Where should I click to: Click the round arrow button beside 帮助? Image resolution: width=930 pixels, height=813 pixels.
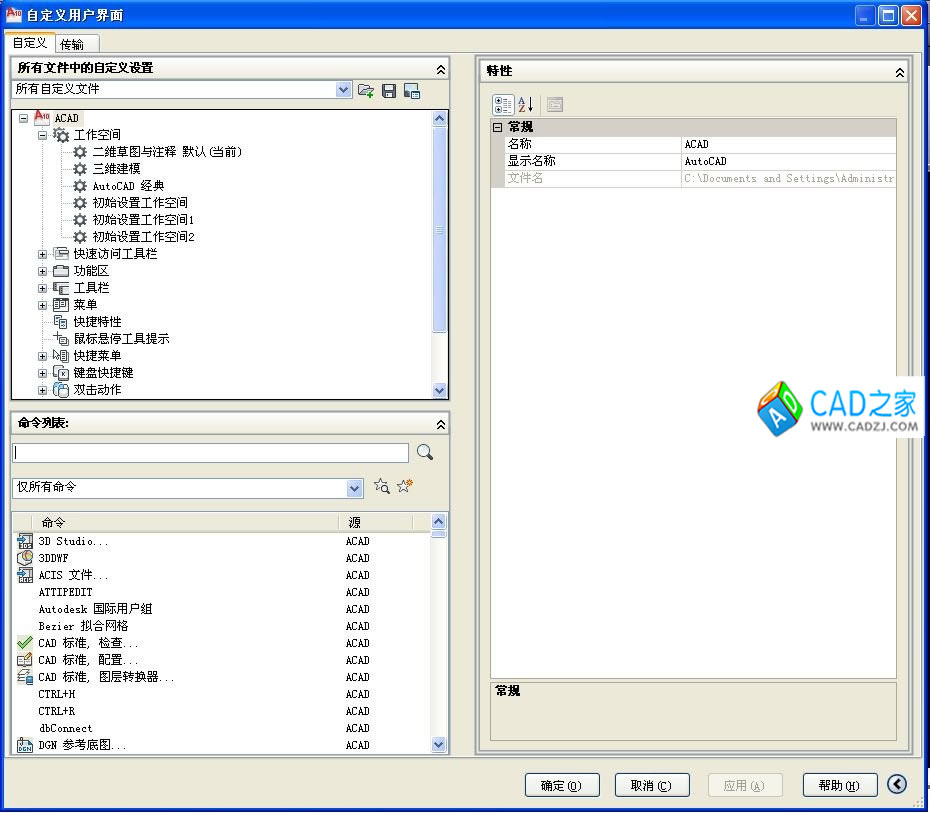pyautogui.click(x=897, y=785)
